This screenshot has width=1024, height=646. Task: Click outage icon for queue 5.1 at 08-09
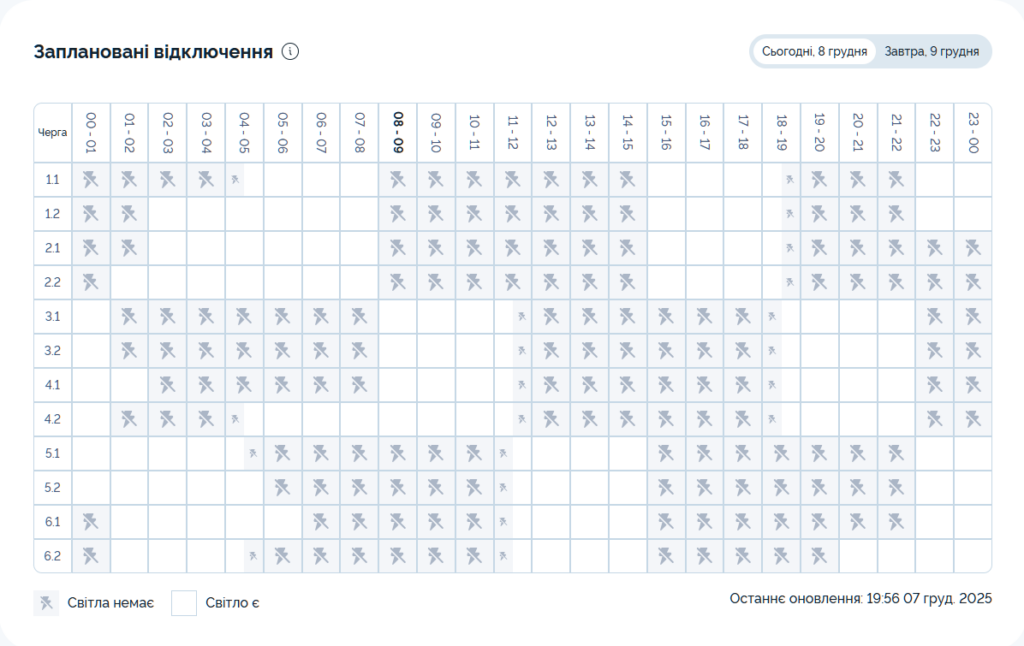tap(398, 453)
